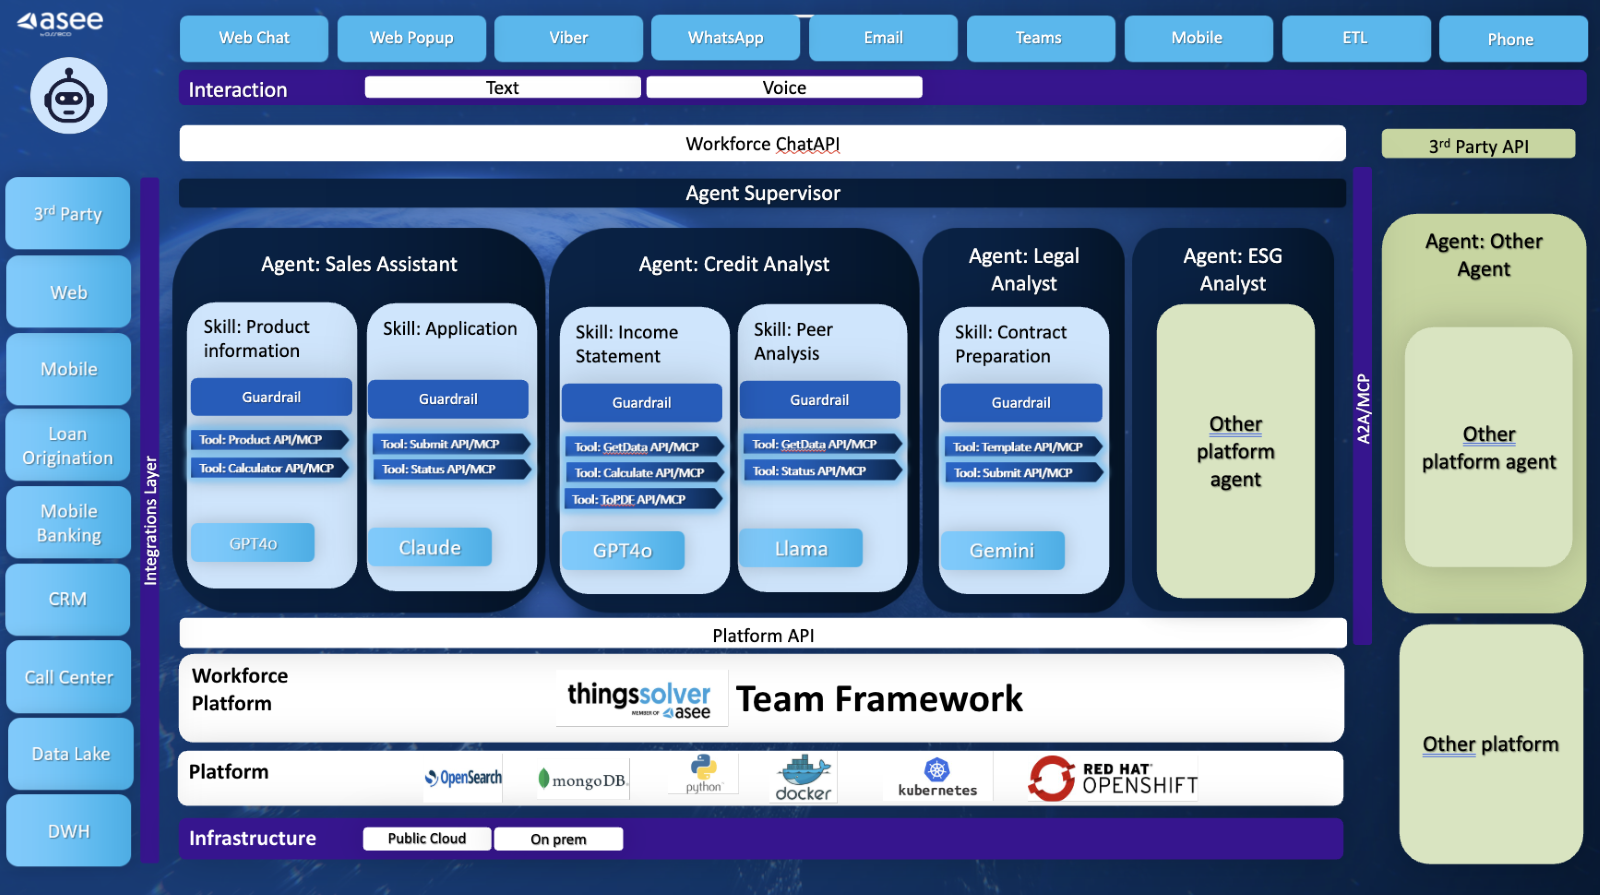
Task: Click Tool: Submit API/MCP in Contract Preparation
Action: click(1024, 473)
